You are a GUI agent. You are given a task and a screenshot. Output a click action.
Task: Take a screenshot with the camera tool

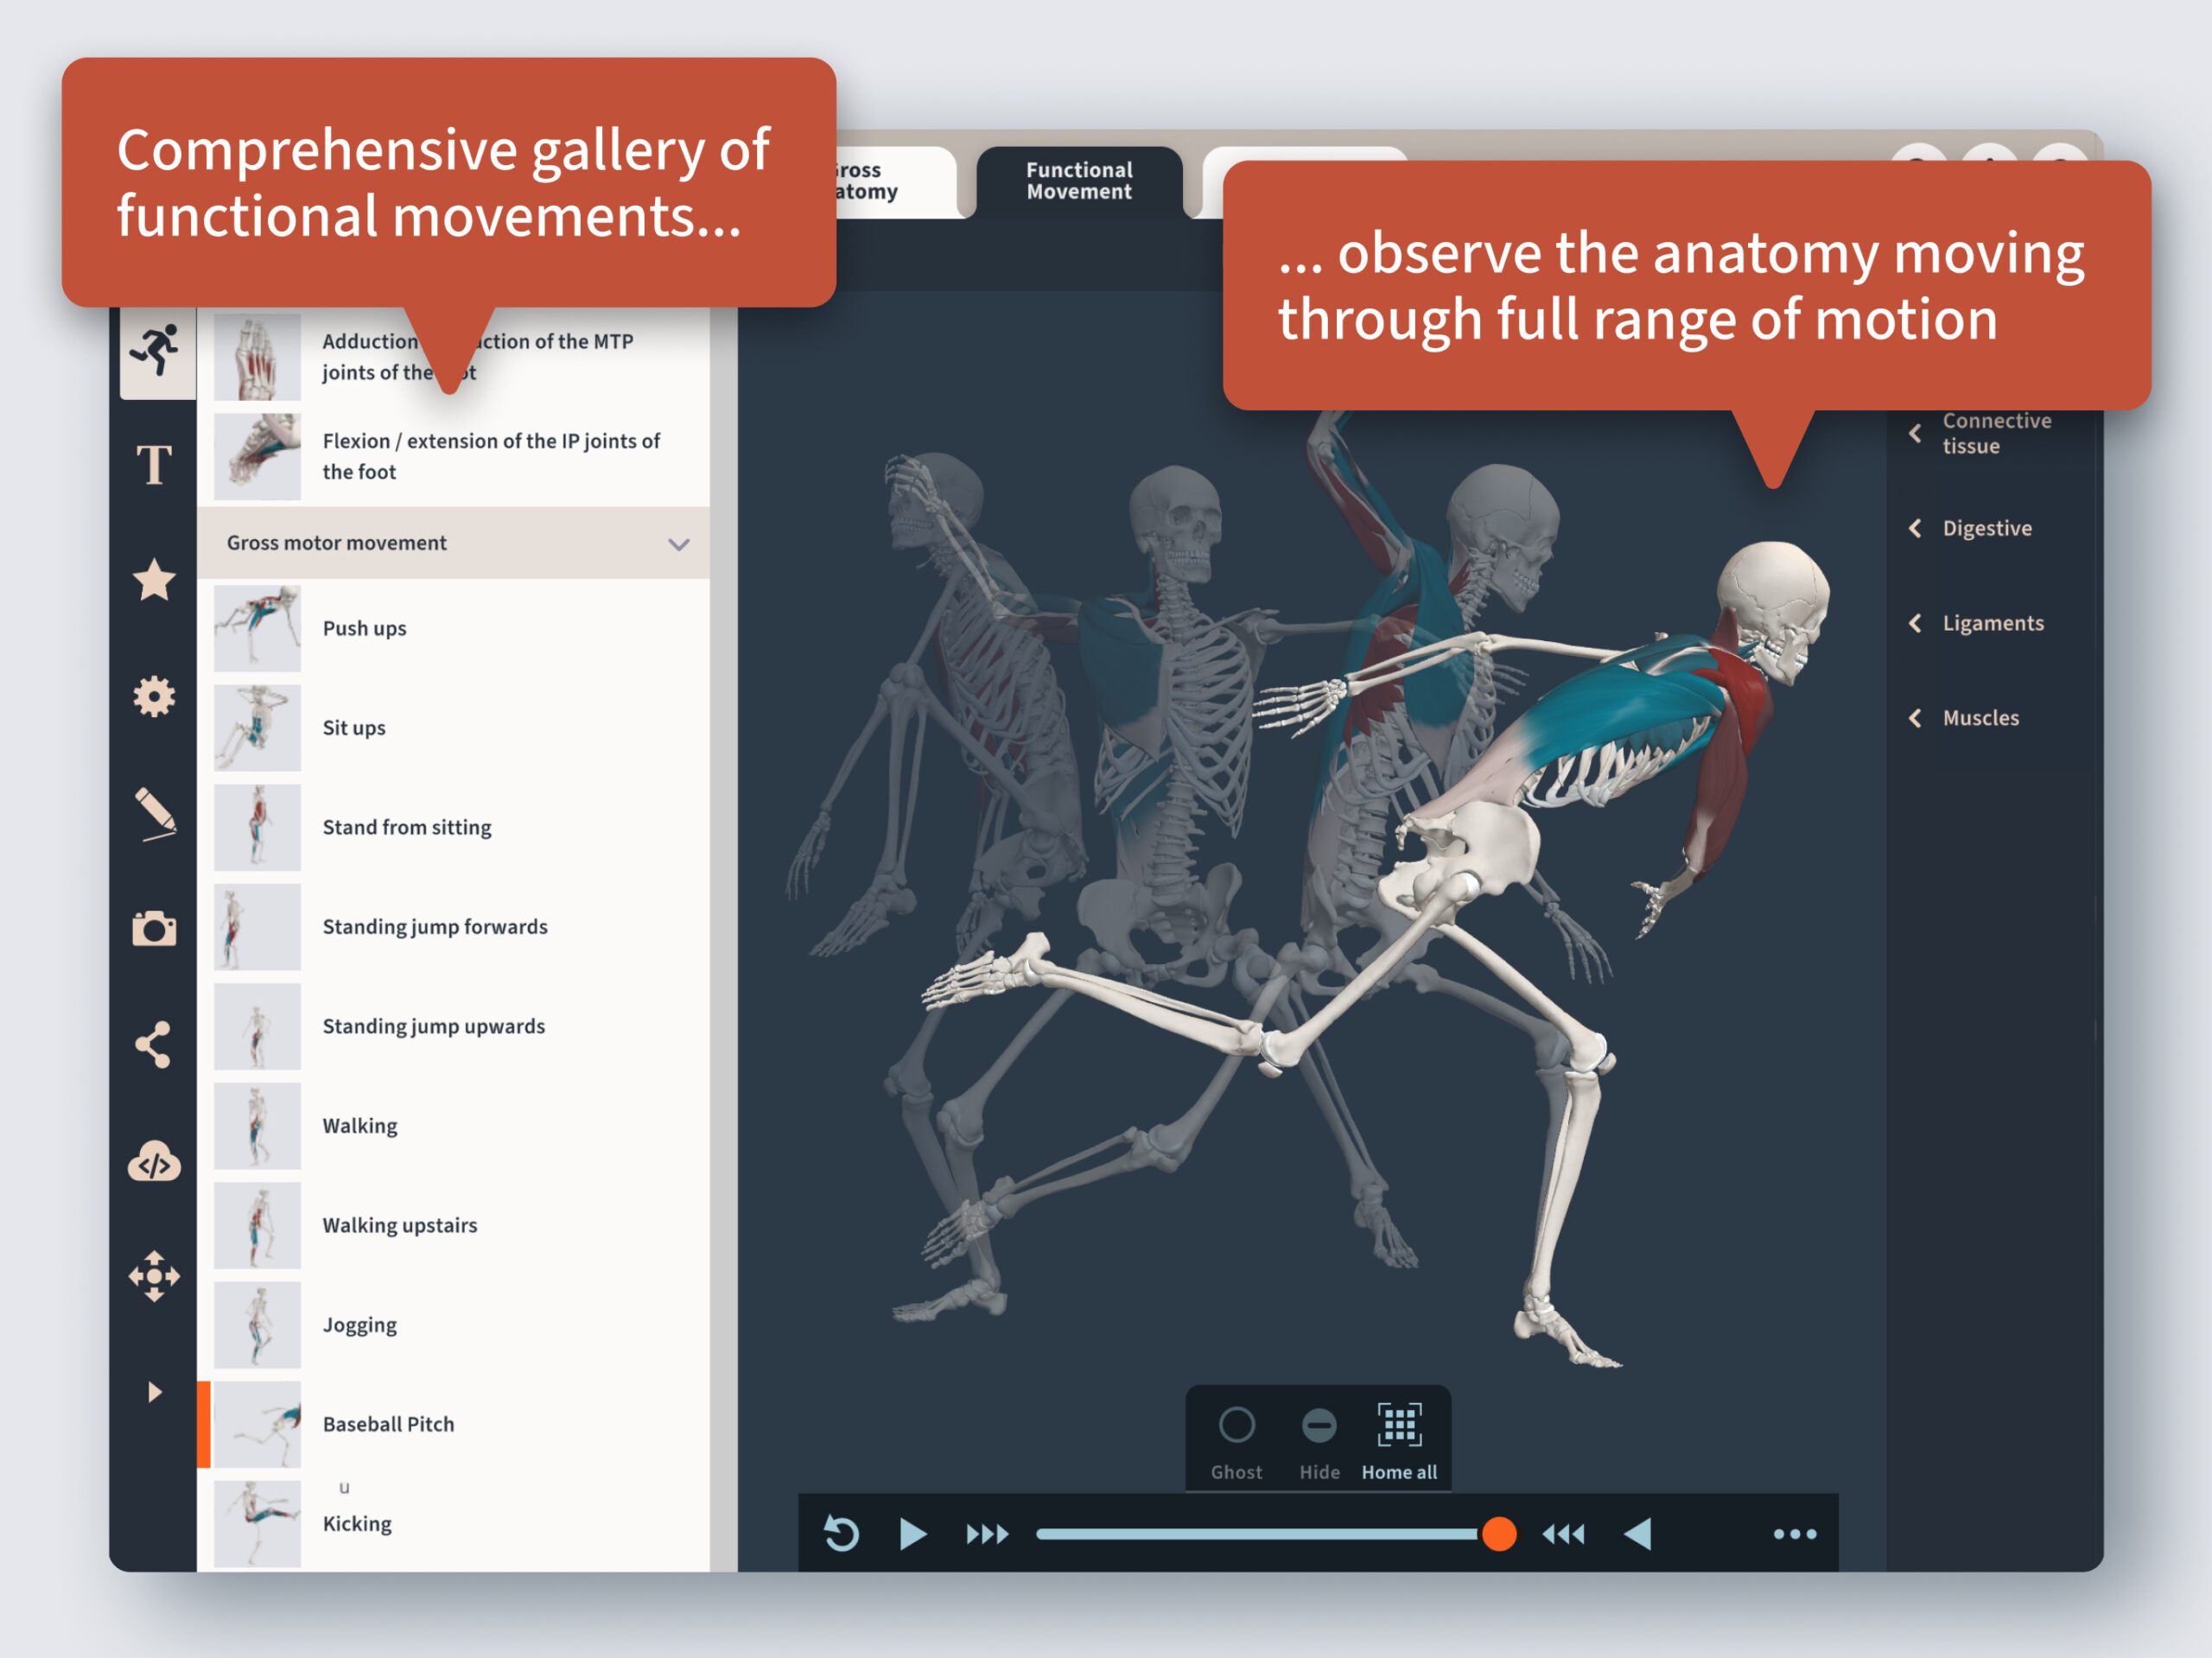point(156,928)
